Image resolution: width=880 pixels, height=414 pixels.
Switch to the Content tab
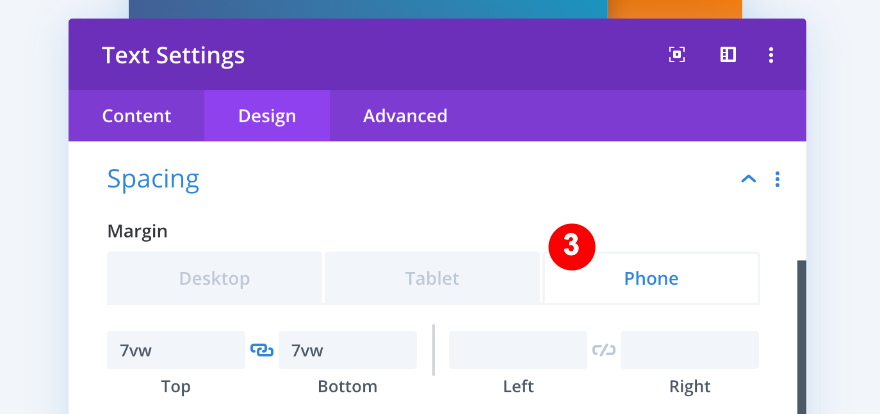(136, 116)
